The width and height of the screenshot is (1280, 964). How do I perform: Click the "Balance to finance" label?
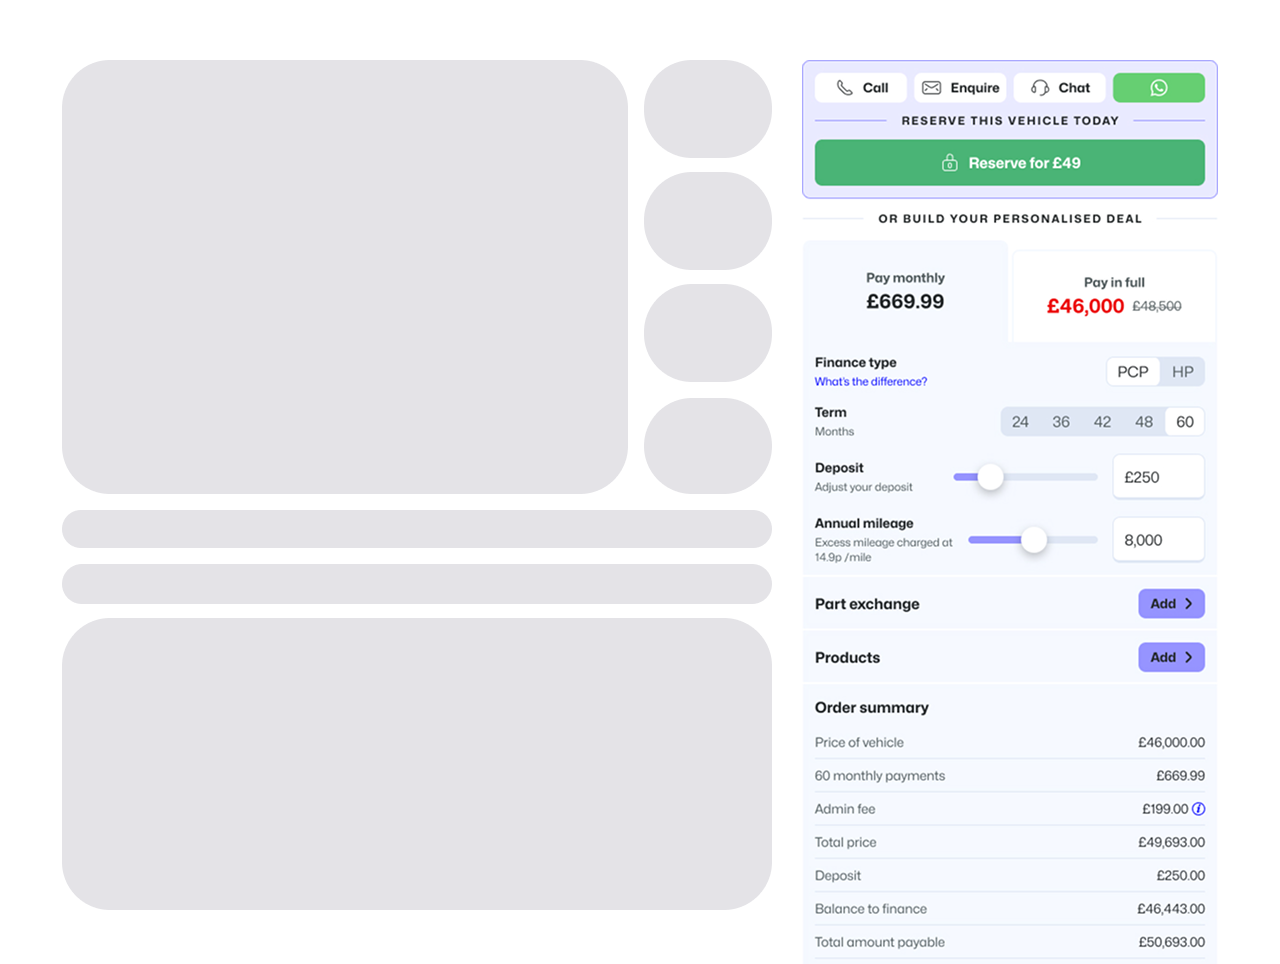click(870, 909)
